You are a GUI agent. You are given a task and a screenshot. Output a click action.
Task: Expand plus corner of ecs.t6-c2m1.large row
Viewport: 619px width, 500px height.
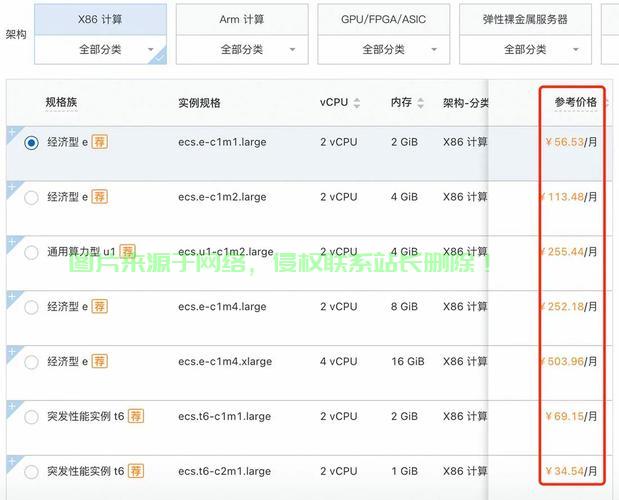click(x=12, y=461)
